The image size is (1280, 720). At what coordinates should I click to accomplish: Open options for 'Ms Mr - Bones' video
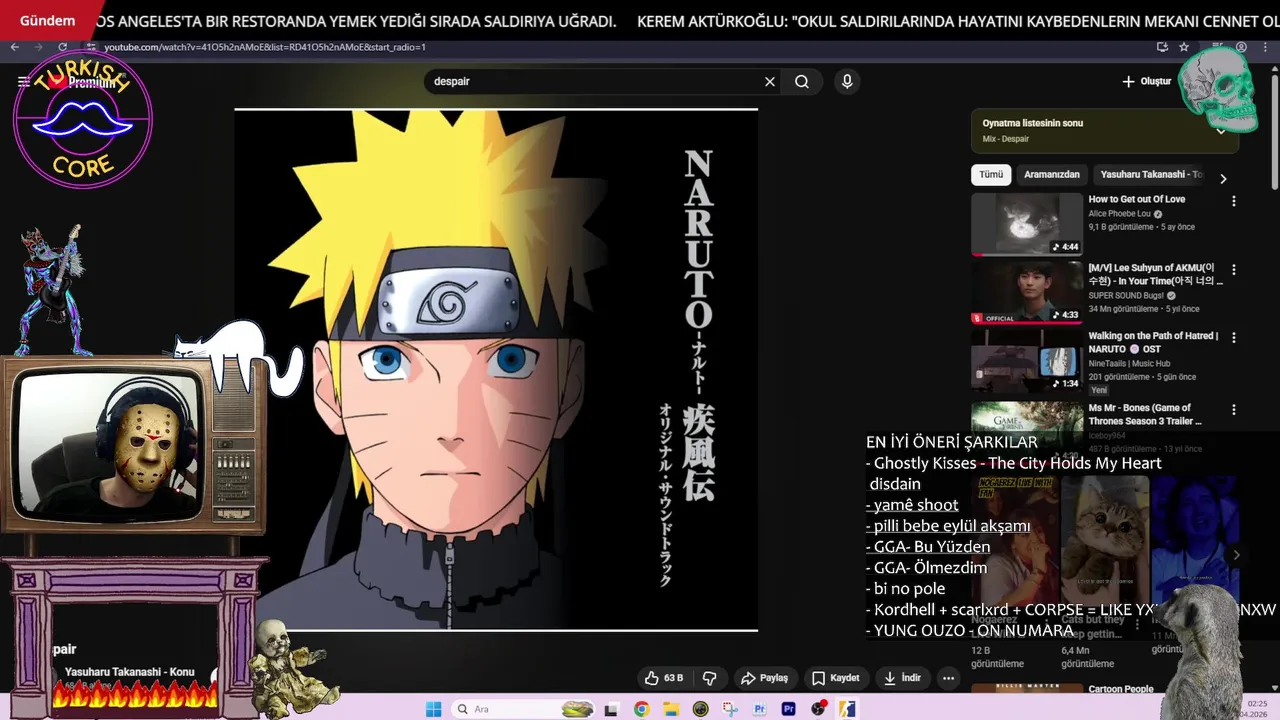[x=1233, y=410]
